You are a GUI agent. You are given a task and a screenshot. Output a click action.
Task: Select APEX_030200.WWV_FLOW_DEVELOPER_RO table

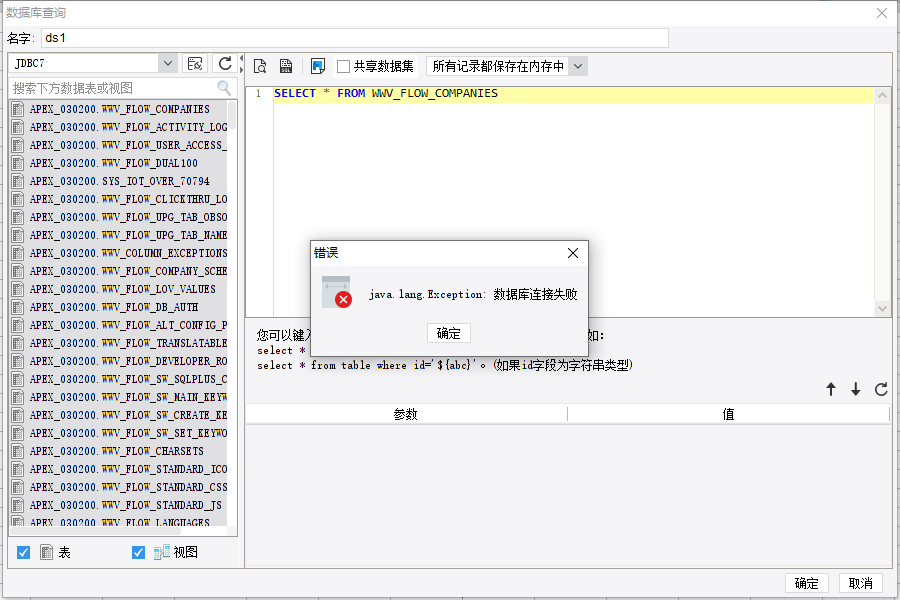(118, 361)
